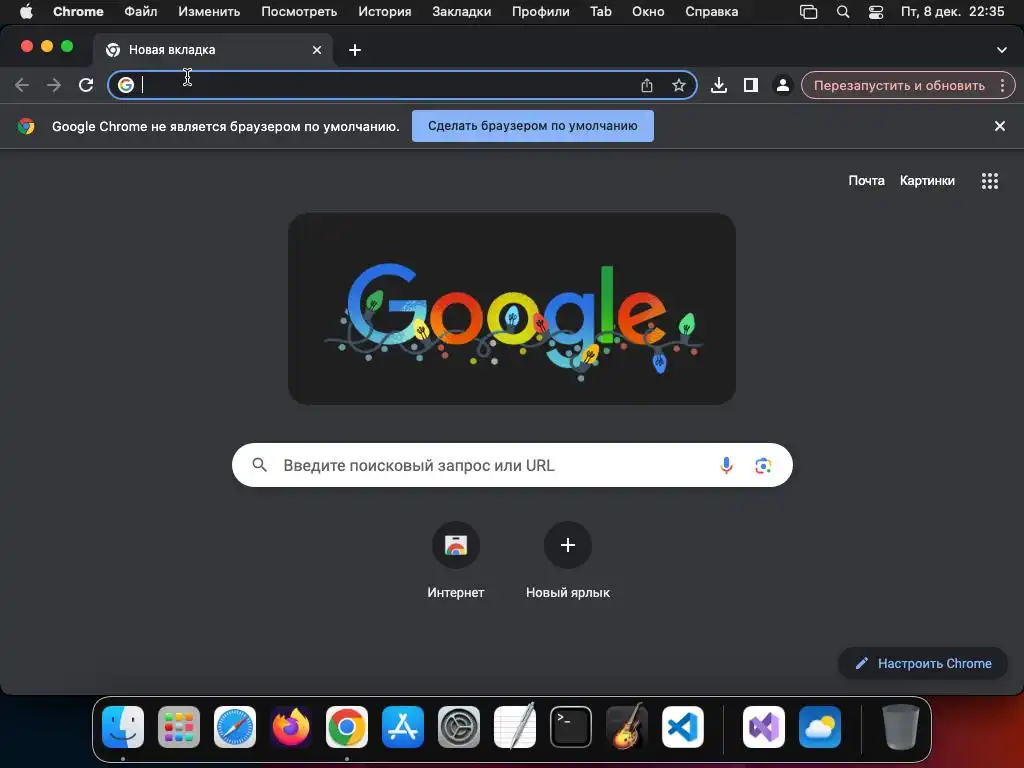Launch Visual Studio Code from the dock
Screen dimensions: 1024x768
click(682, 727)
